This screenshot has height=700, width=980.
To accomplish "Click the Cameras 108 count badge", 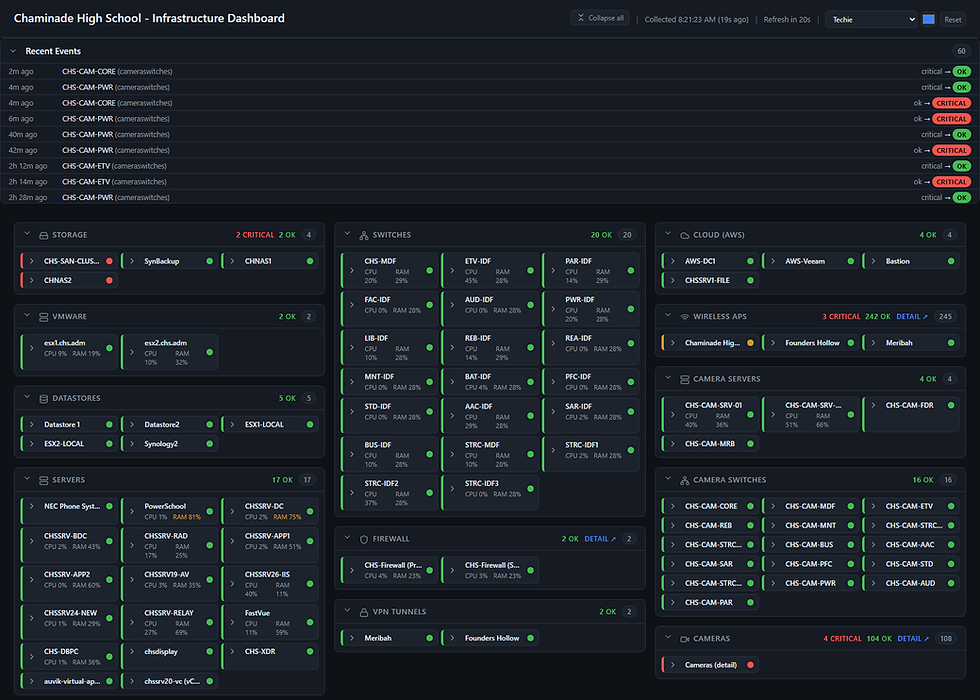I will click(x=946, y=639).
